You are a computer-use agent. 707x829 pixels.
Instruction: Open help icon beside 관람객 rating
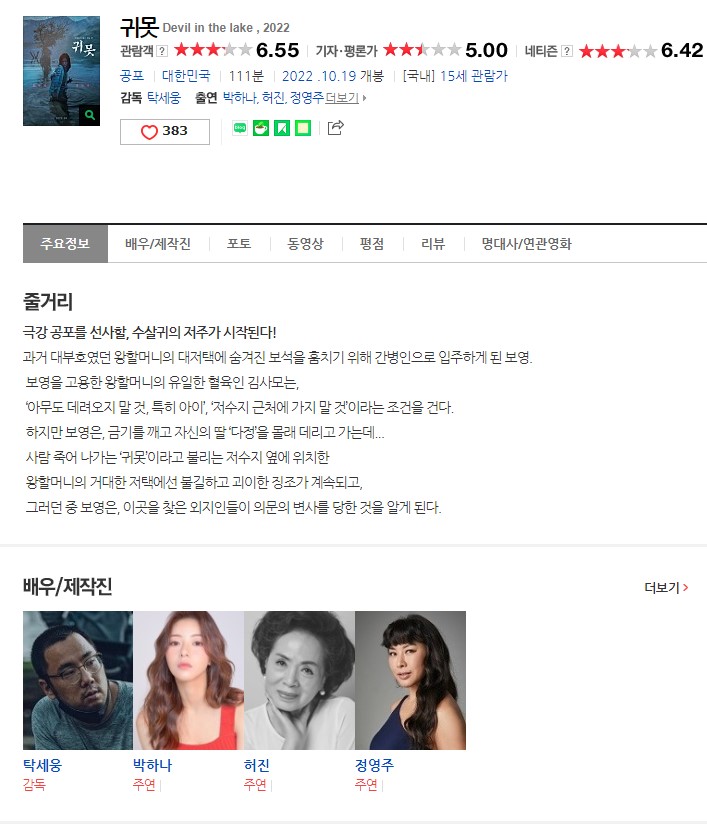(x=162, y=51)
